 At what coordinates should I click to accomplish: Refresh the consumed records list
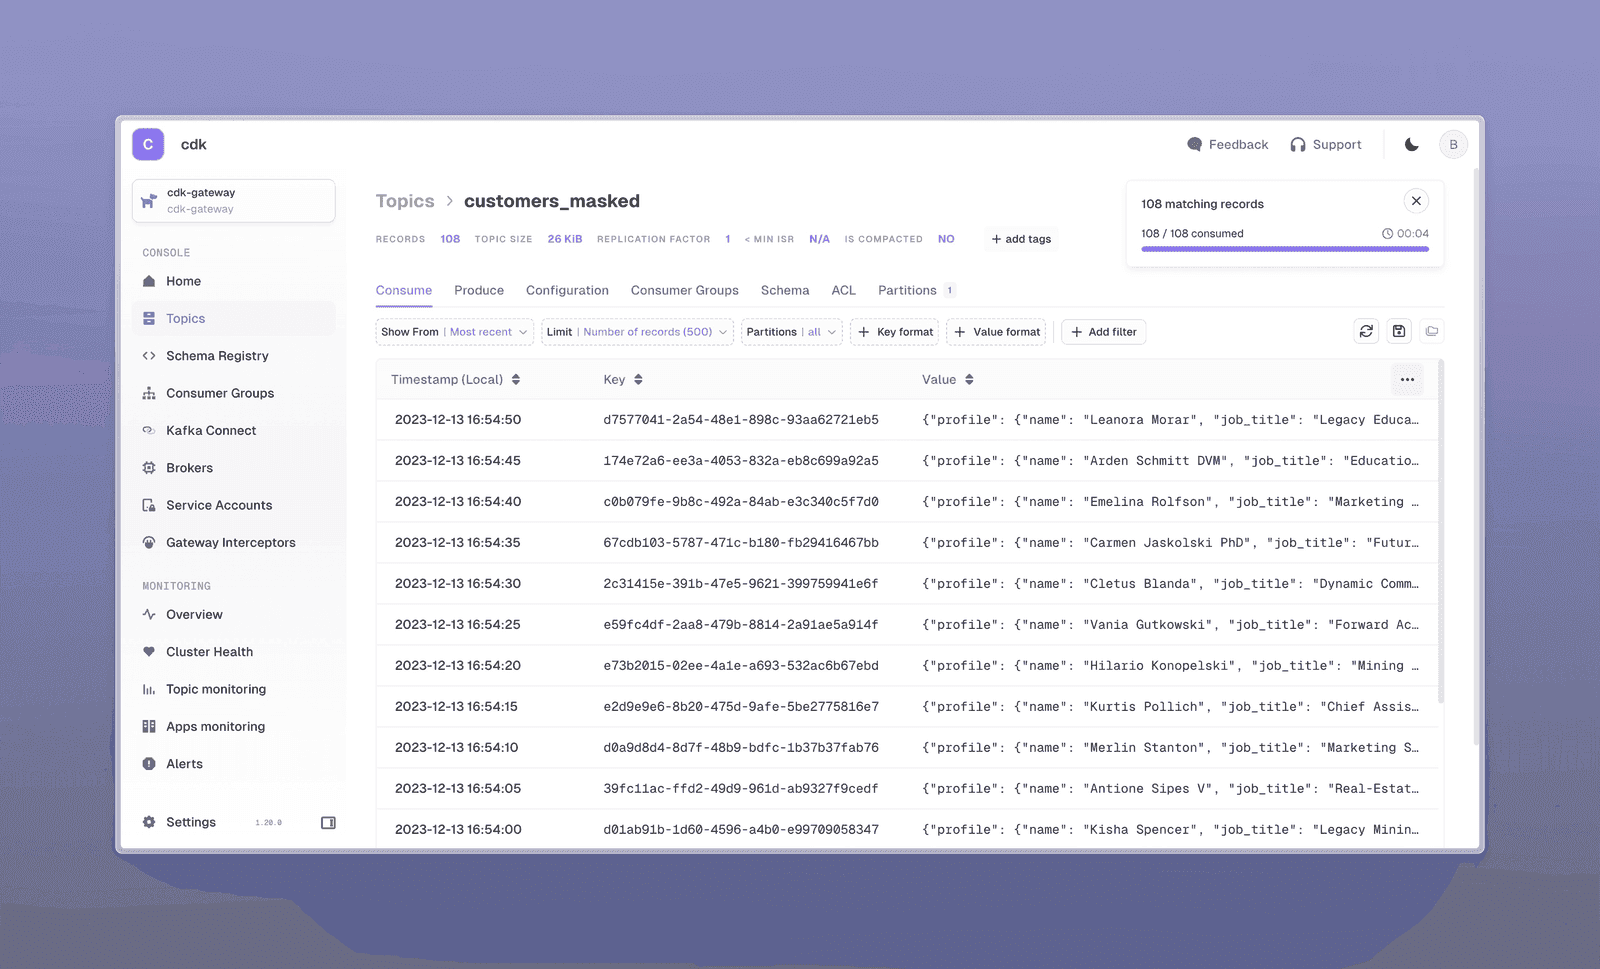1366,331
